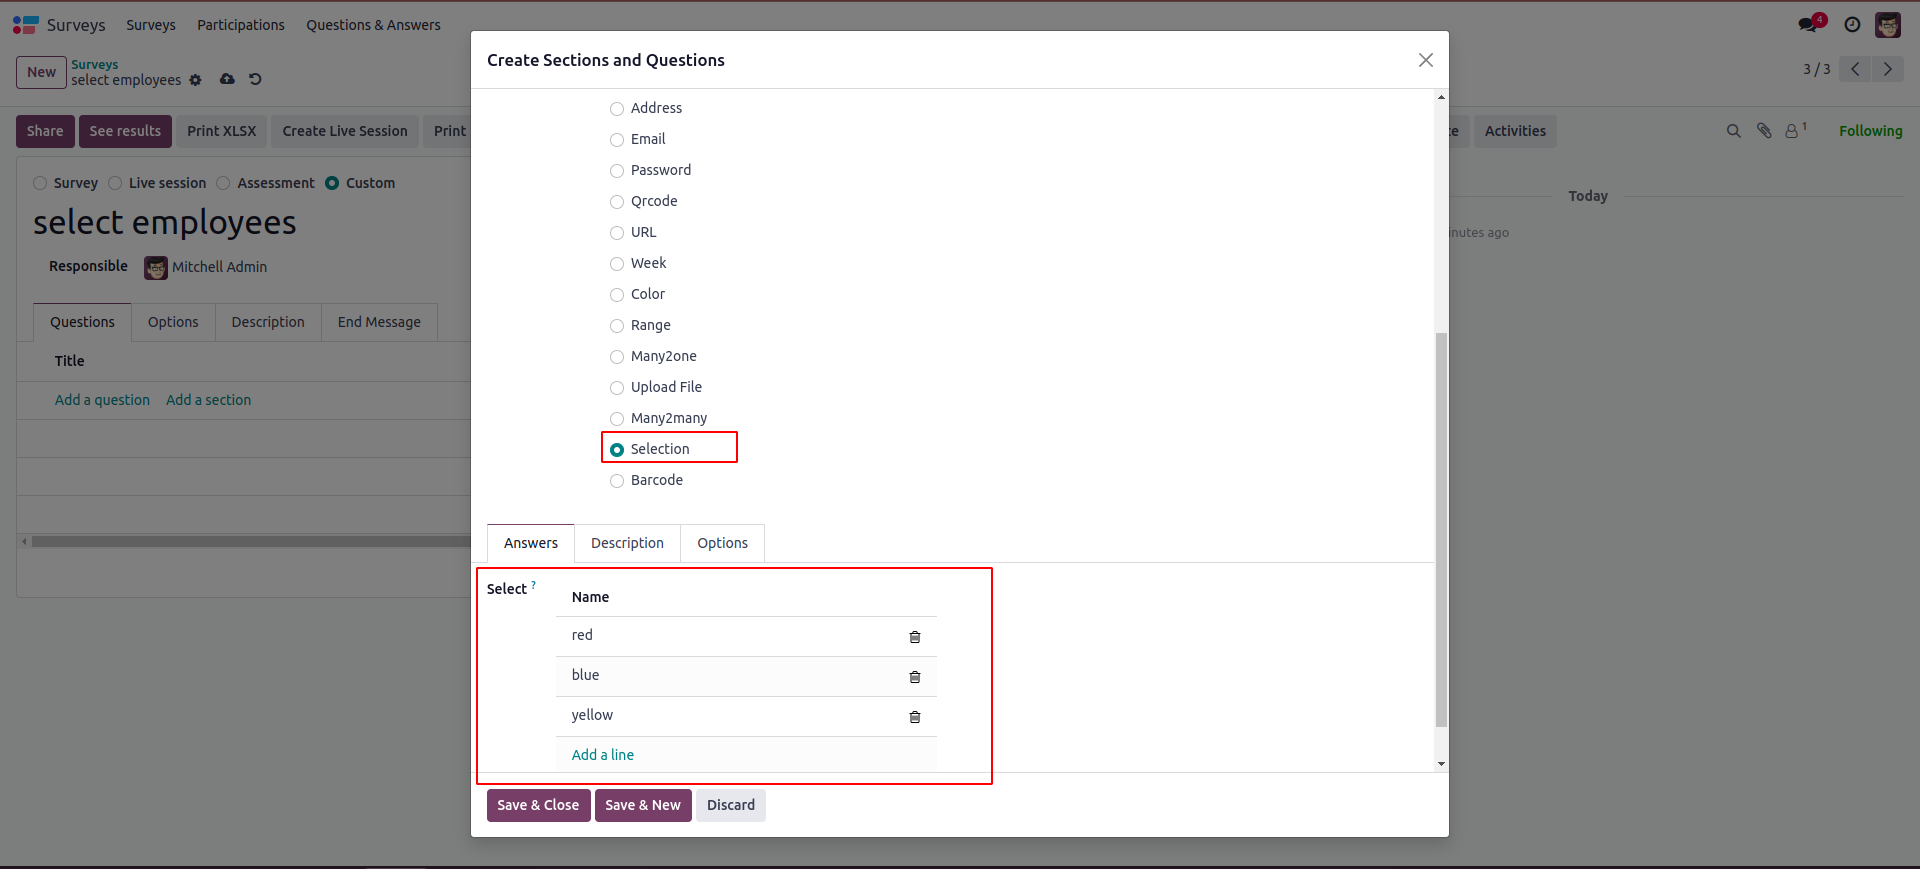Remove the 'yellow' answer with trash icon
1920x869 pixels.
coord(914,717)
